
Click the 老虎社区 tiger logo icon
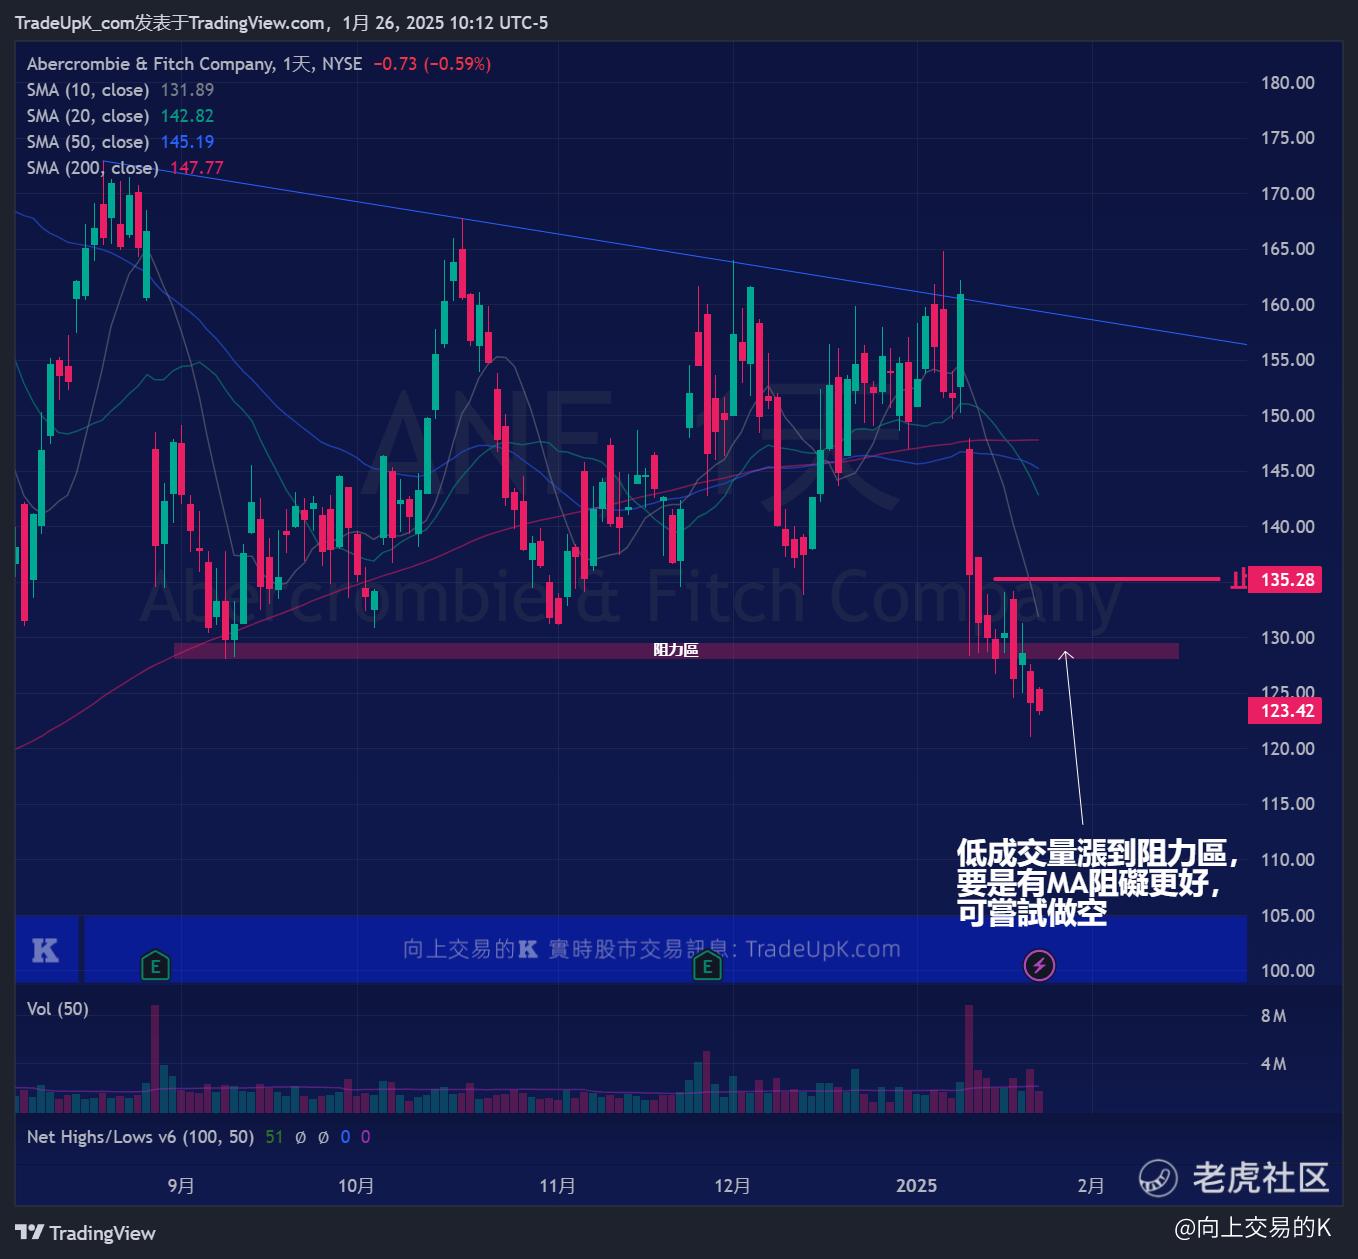(x=1159, y=1178)
